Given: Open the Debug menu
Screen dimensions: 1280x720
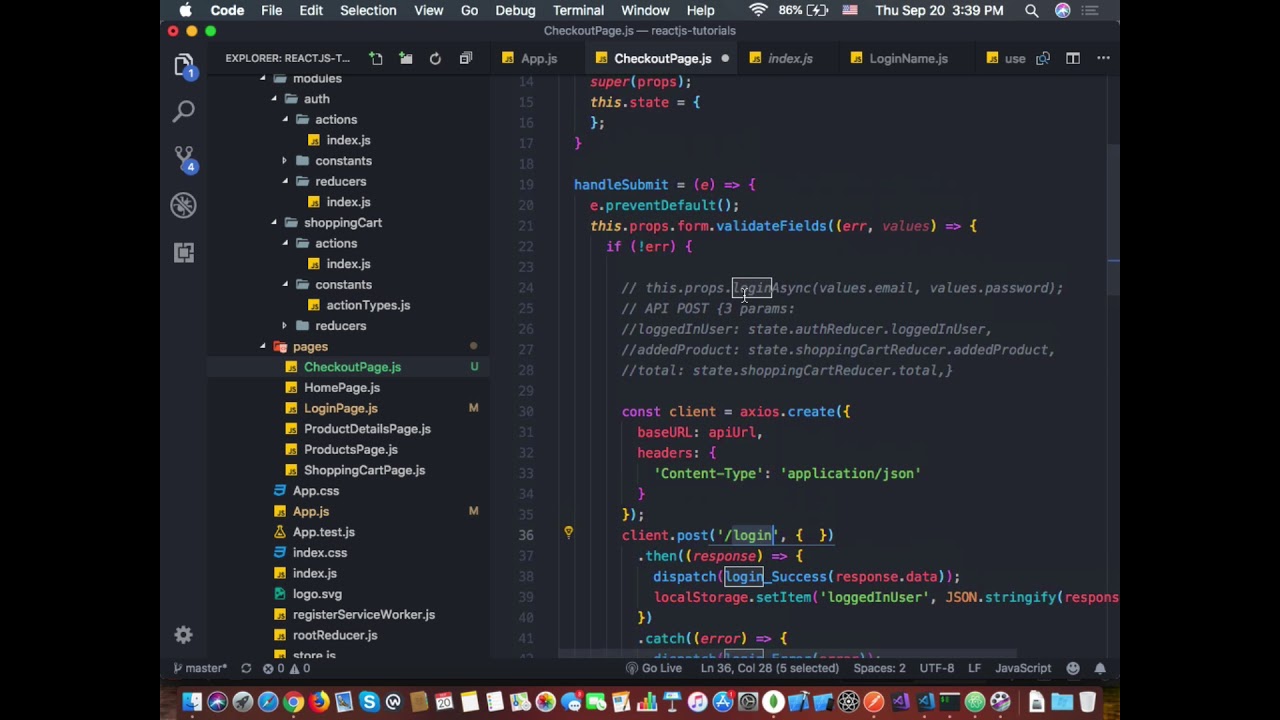Looking at the screenshot, I should (x=515, y=10).
